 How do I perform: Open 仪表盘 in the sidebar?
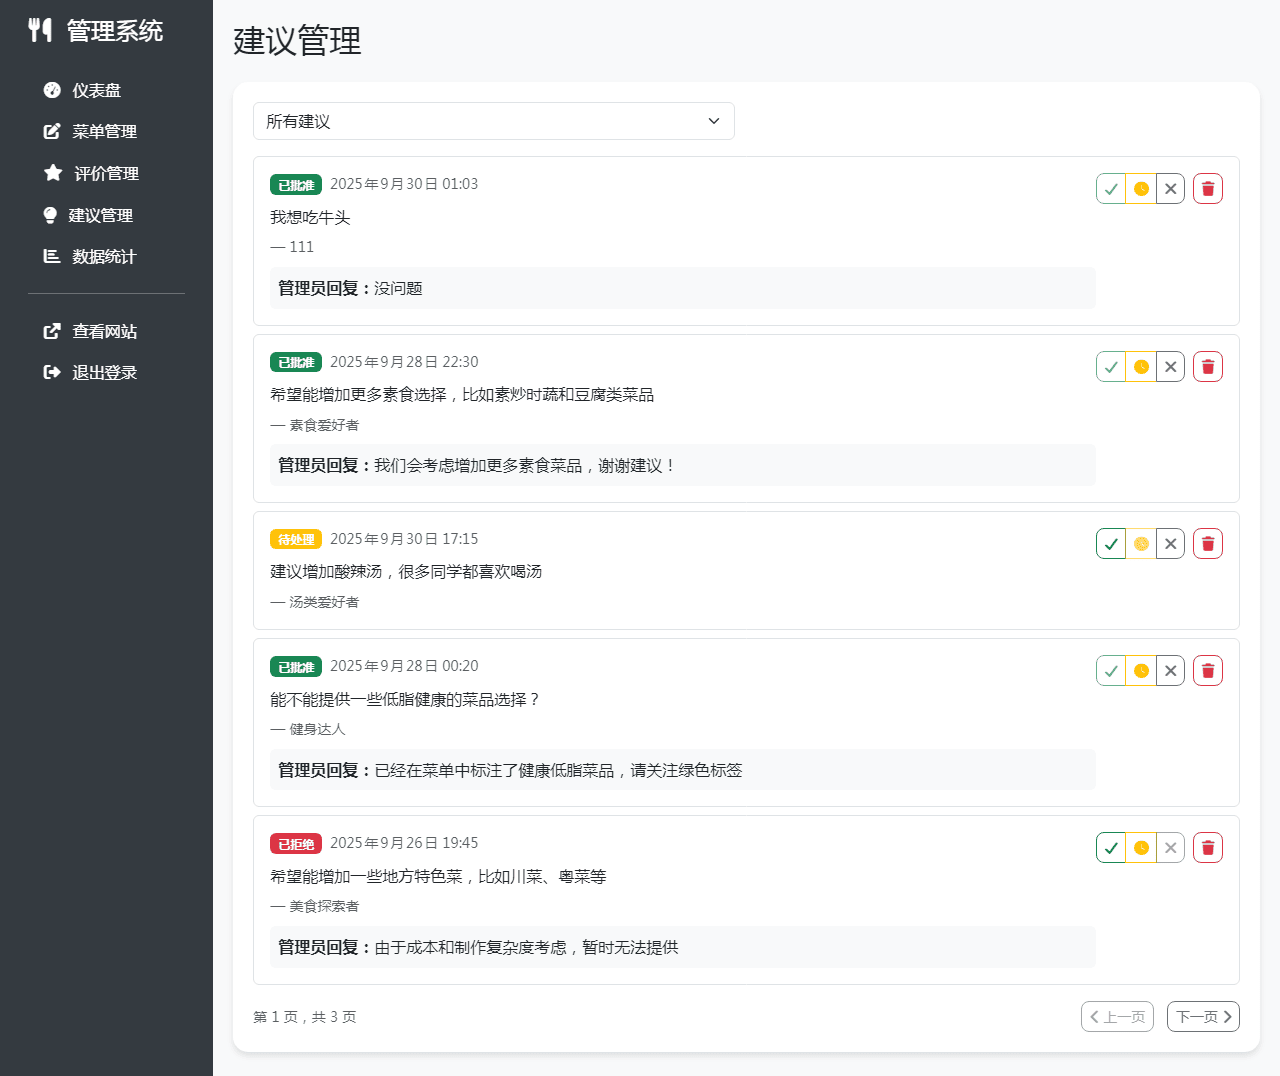pyautogui.click(x=96, y=90)
